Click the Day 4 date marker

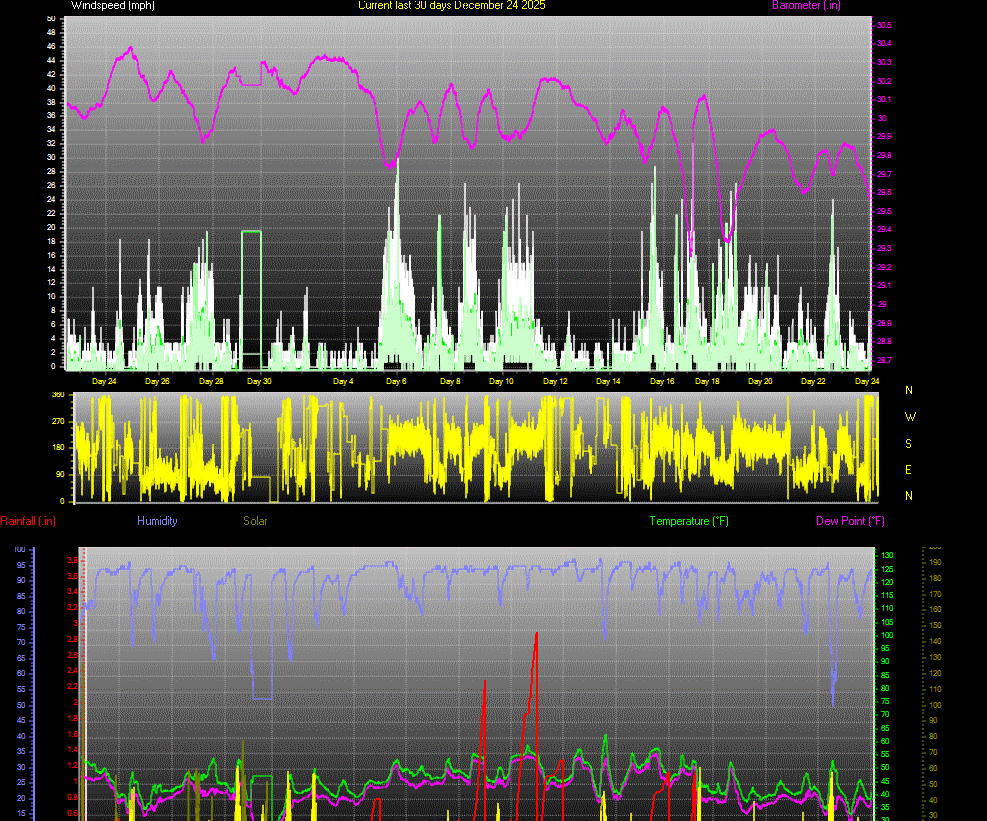343,381
